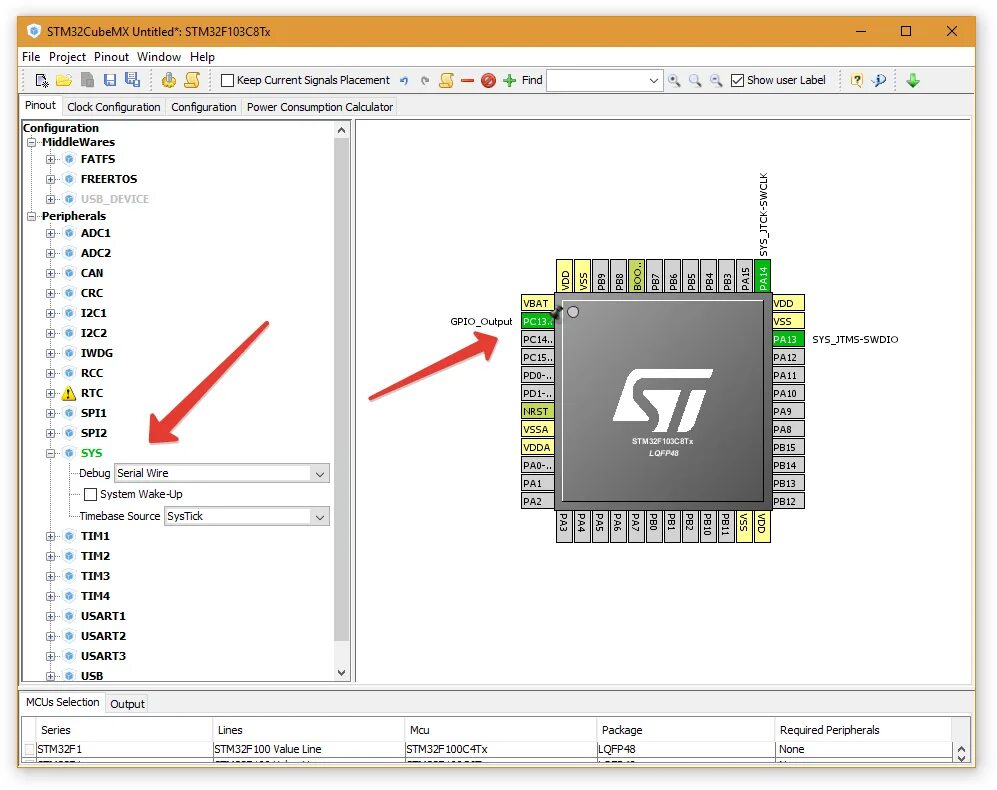Open the Debug mode dropdown

pyautogui.click(x=320, y=474)
